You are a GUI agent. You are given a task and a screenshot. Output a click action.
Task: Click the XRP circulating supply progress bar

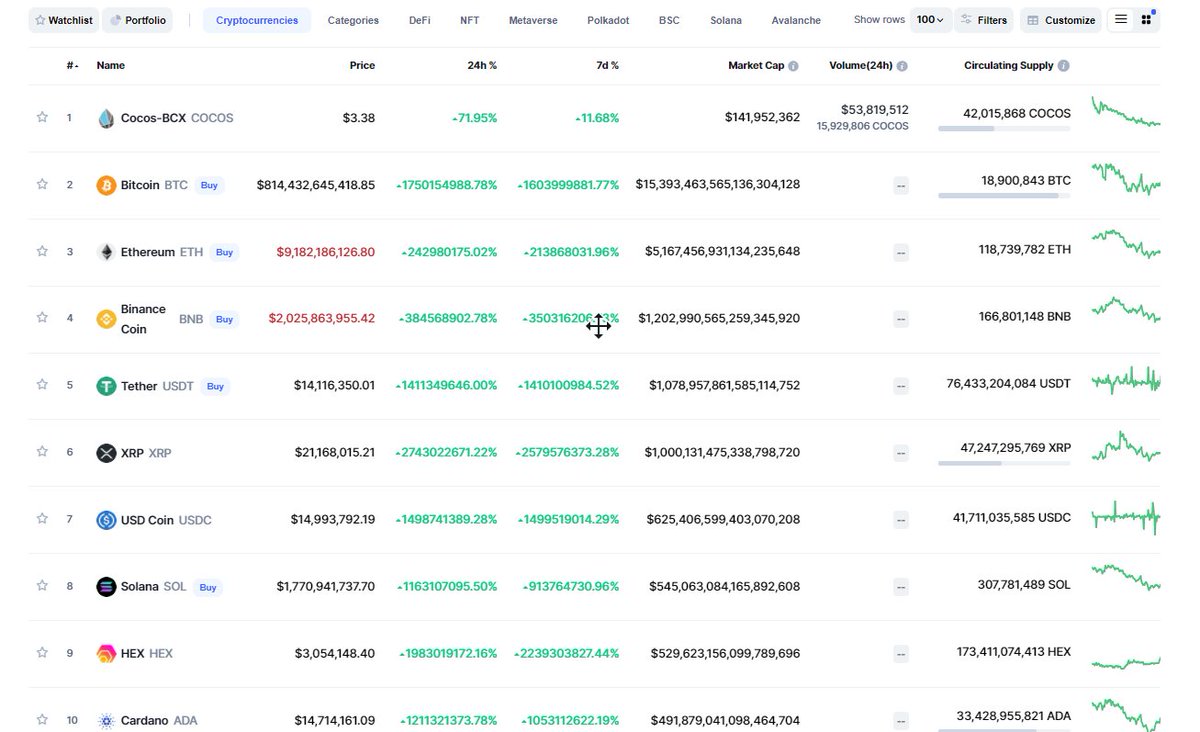(1004, 463)
